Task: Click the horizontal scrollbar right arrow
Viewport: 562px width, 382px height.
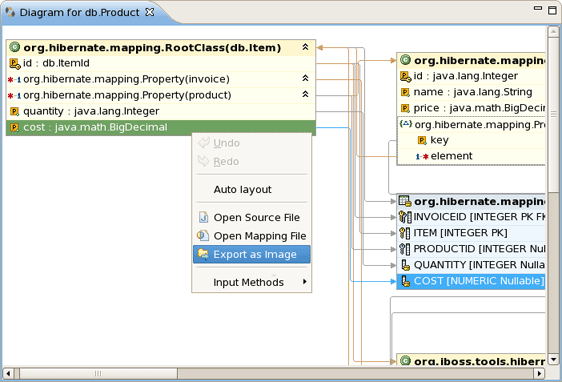Action: [x=539, y=373]
